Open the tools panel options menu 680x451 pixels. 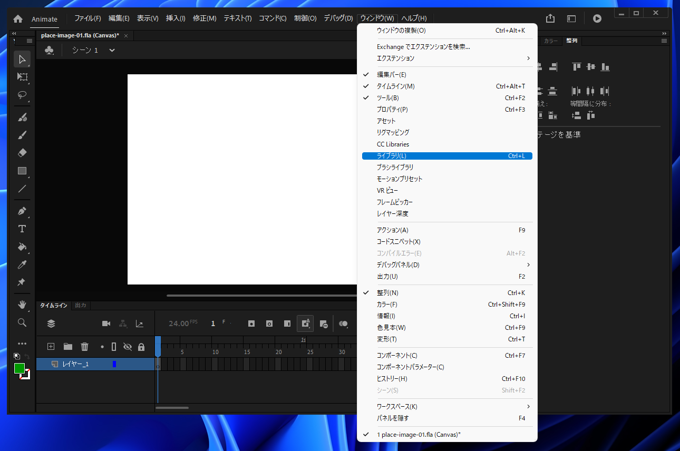click(29, 41)
